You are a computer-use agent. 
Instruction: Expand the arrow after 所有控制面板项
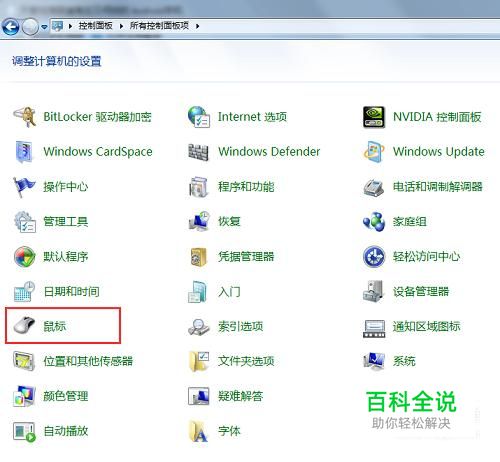click(x=198, y=26)
